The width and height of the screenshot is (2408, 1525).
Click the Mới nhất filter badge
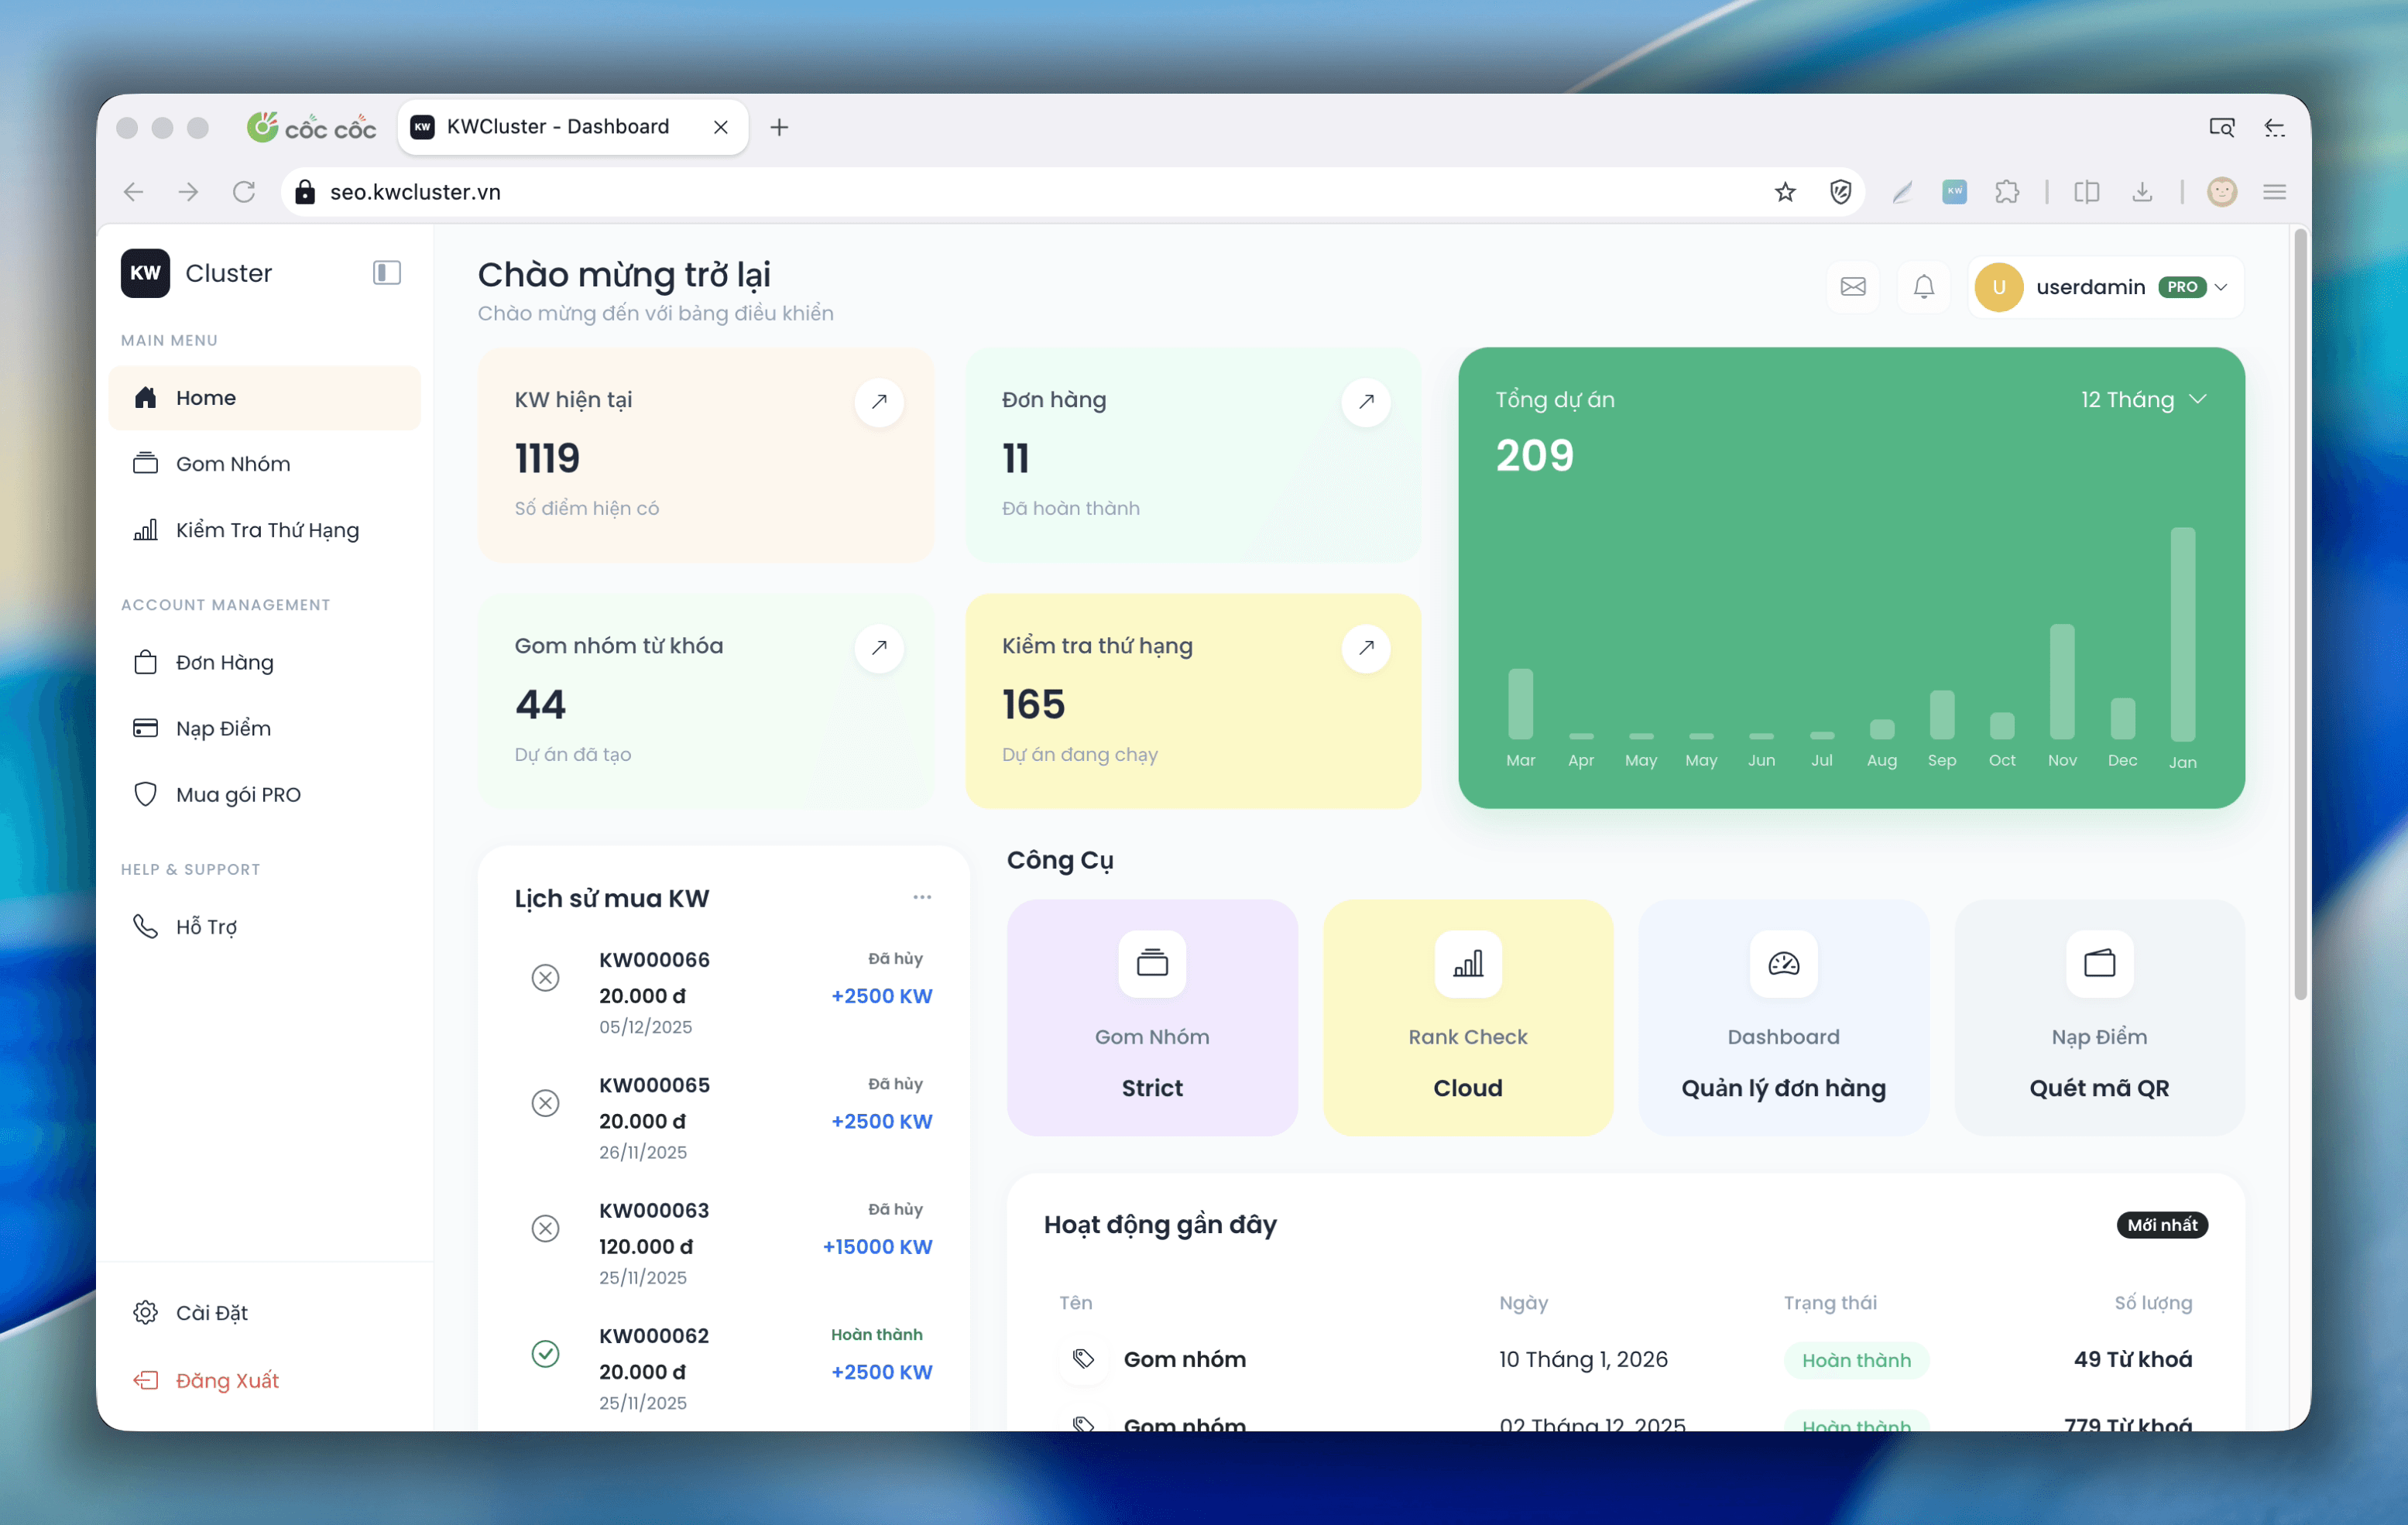2162,1225
